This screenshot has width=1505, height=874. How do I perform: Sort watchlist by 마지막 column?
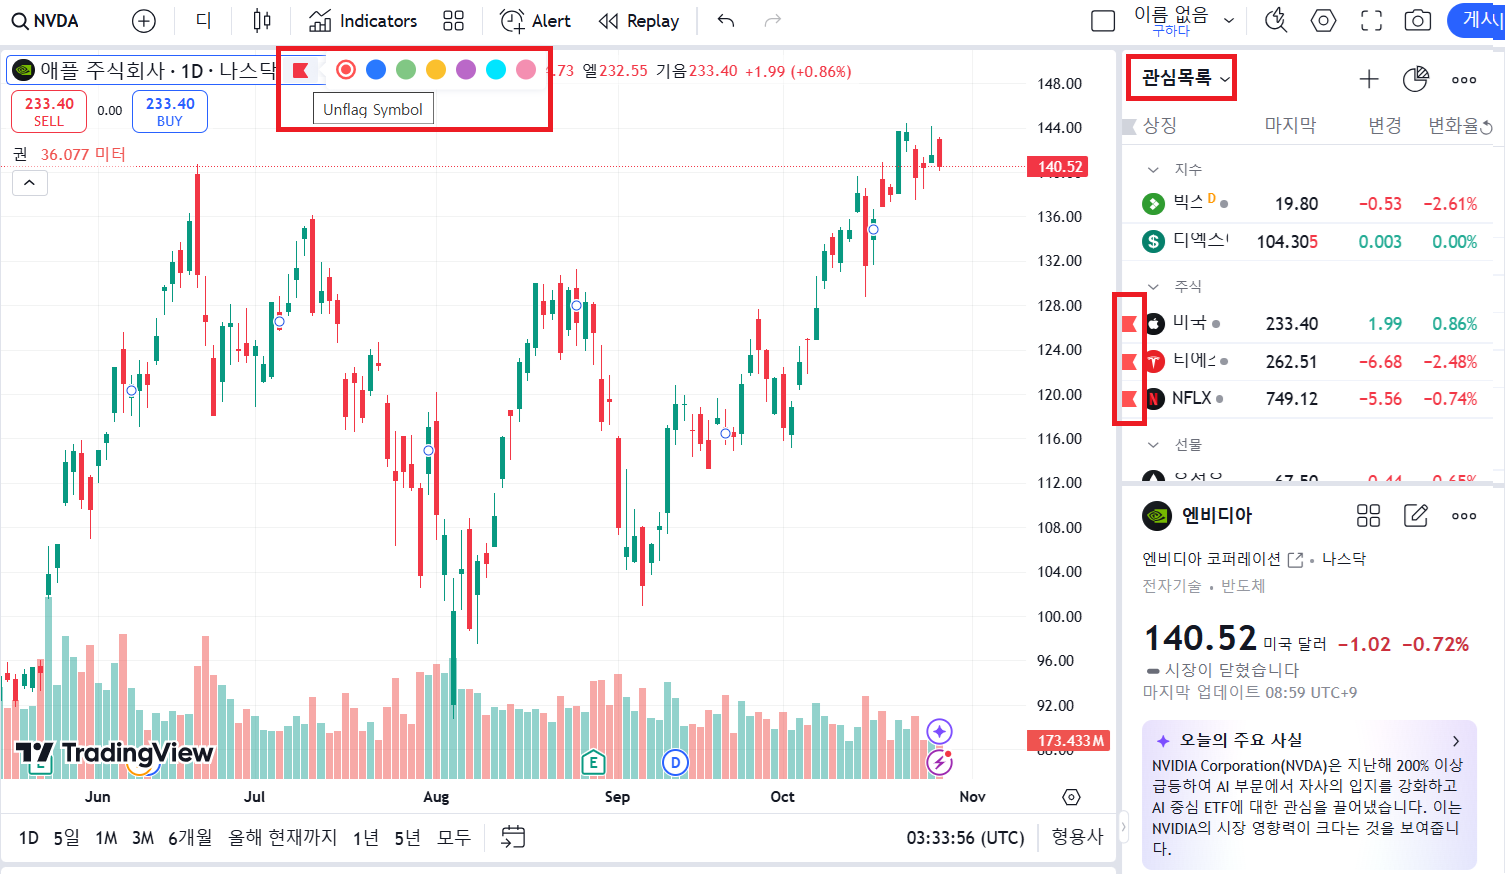(1290, 125)
